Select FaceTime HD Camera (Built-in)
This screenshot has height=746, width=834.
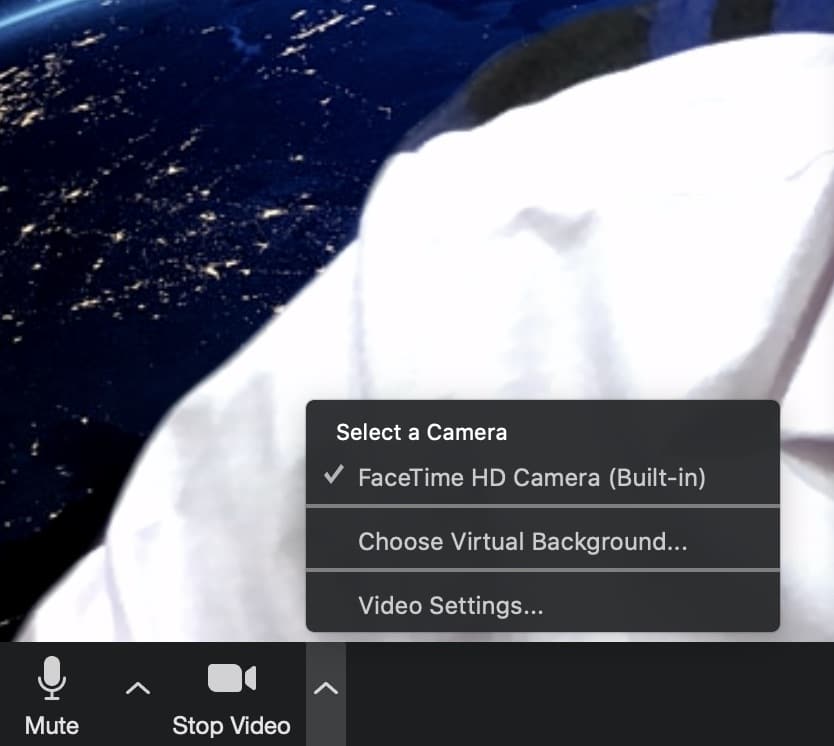tap(531, 478)
